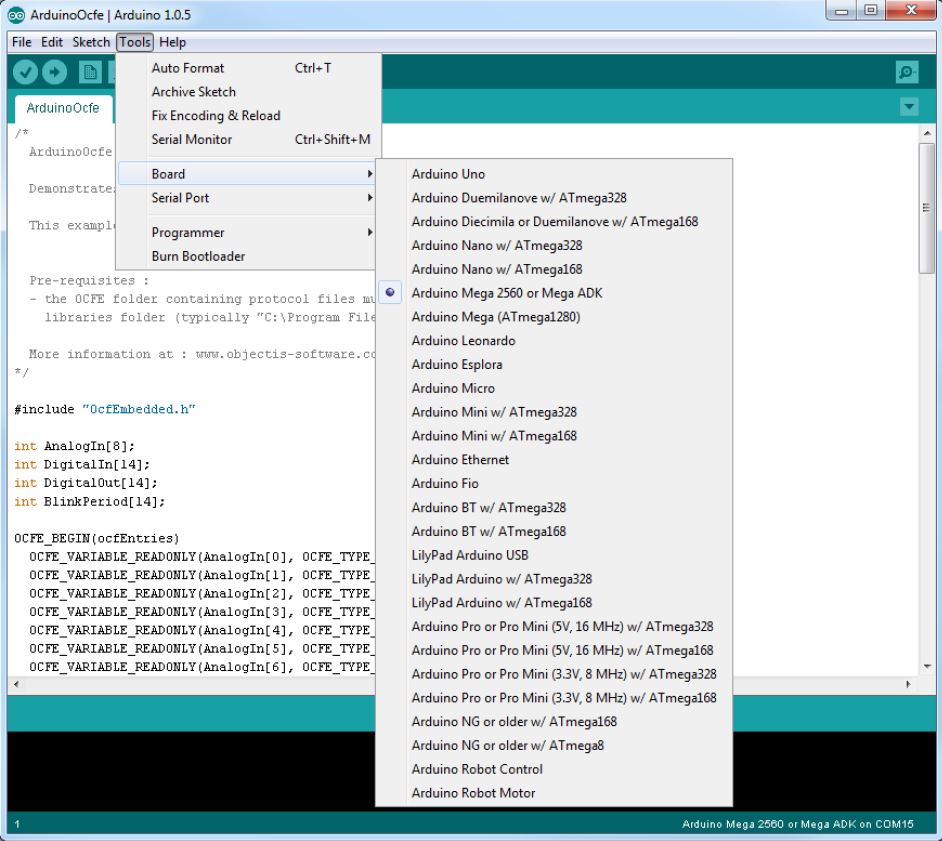Select Arduino Fio board
This screenshot has width=942, height=841.
coord(553,484)
